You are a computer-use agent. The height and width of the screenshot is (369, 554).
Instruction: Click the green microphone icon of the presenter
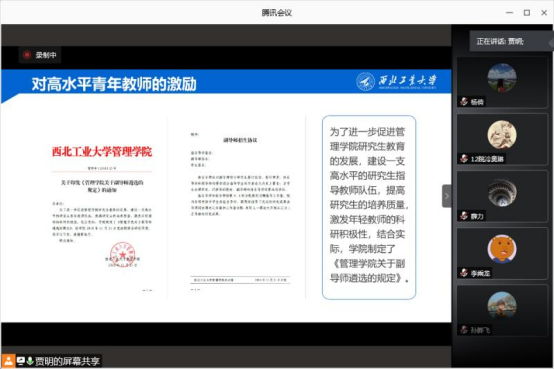(x=30, y=361)
